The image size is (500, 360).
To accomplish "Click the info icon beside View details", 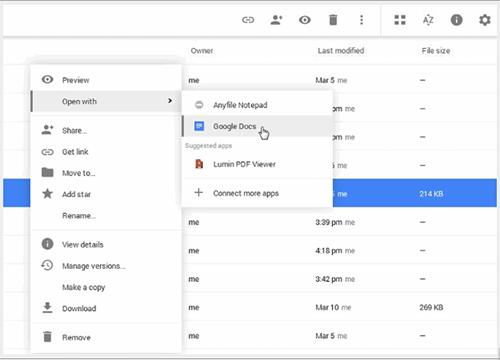I will [x=47, y=244].
